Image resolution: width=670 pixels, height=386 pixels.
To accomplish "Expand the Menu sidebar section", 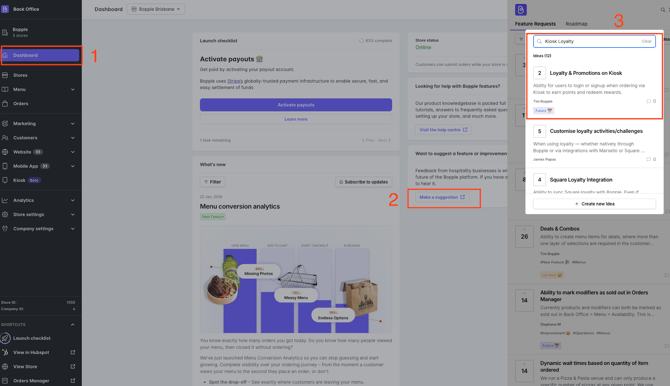I will tap(73, 89).
